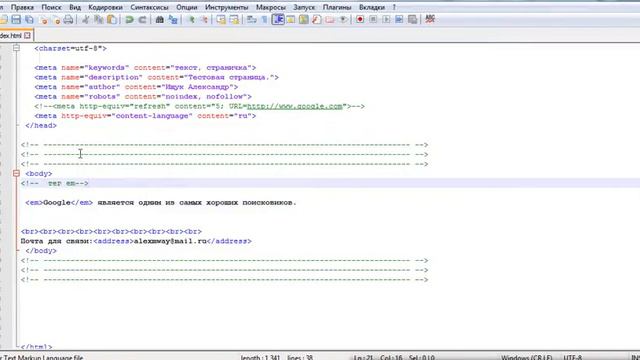
Task: Click the line of repeated <br> tags
Action: [111, 231]
